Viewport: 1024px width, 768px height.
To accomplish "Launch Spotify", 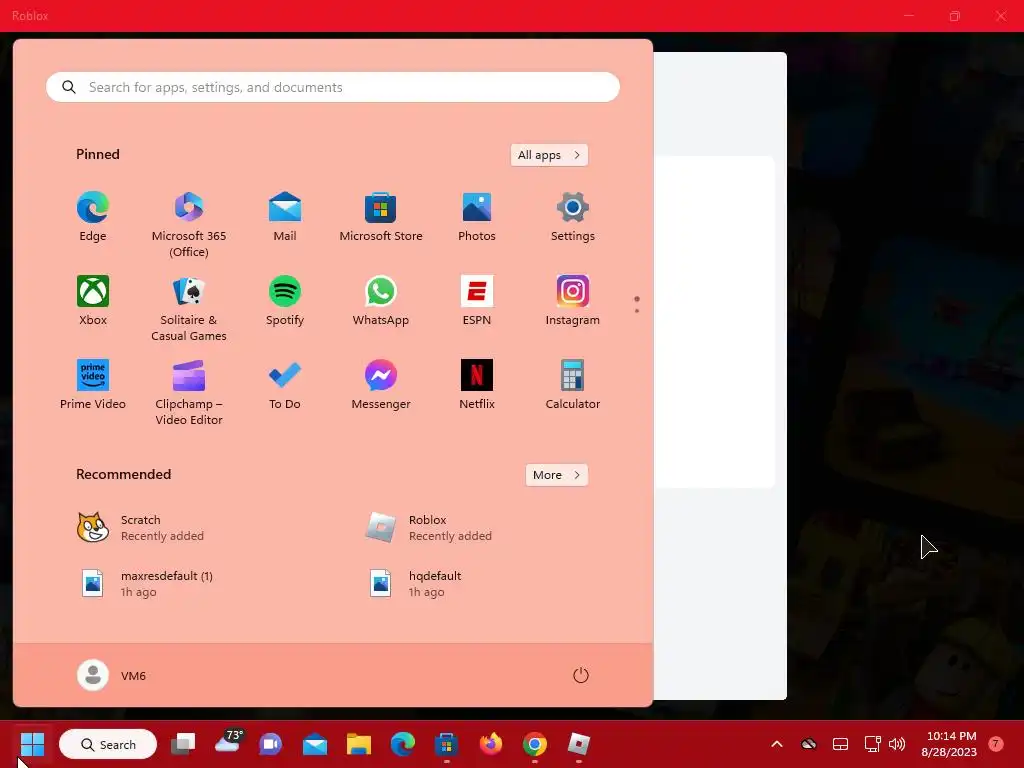I will click(285, 301).
